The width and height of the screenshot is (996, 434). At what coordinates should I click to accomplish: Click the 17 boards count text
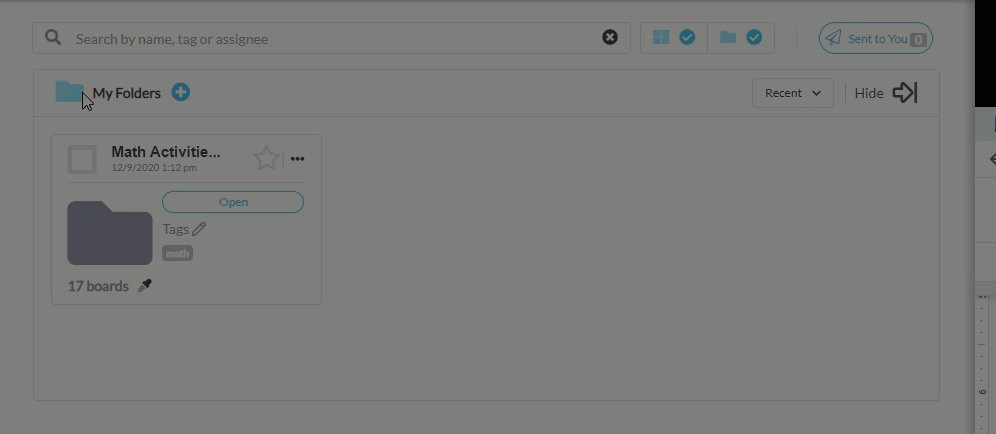pyautogui.click(x=98, y=286)
